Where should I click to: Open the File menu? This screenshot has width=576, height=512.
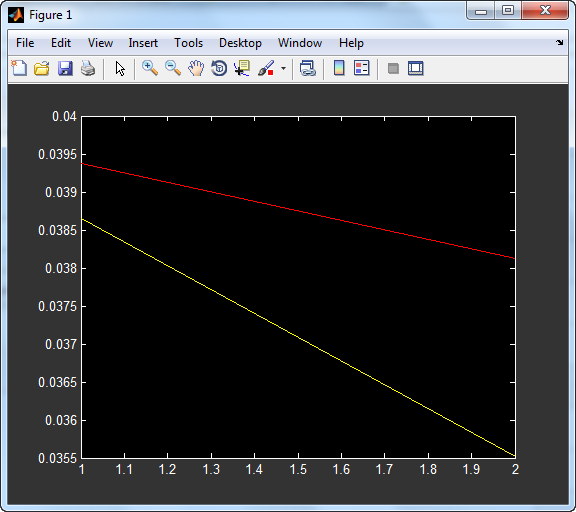[25, 43]
